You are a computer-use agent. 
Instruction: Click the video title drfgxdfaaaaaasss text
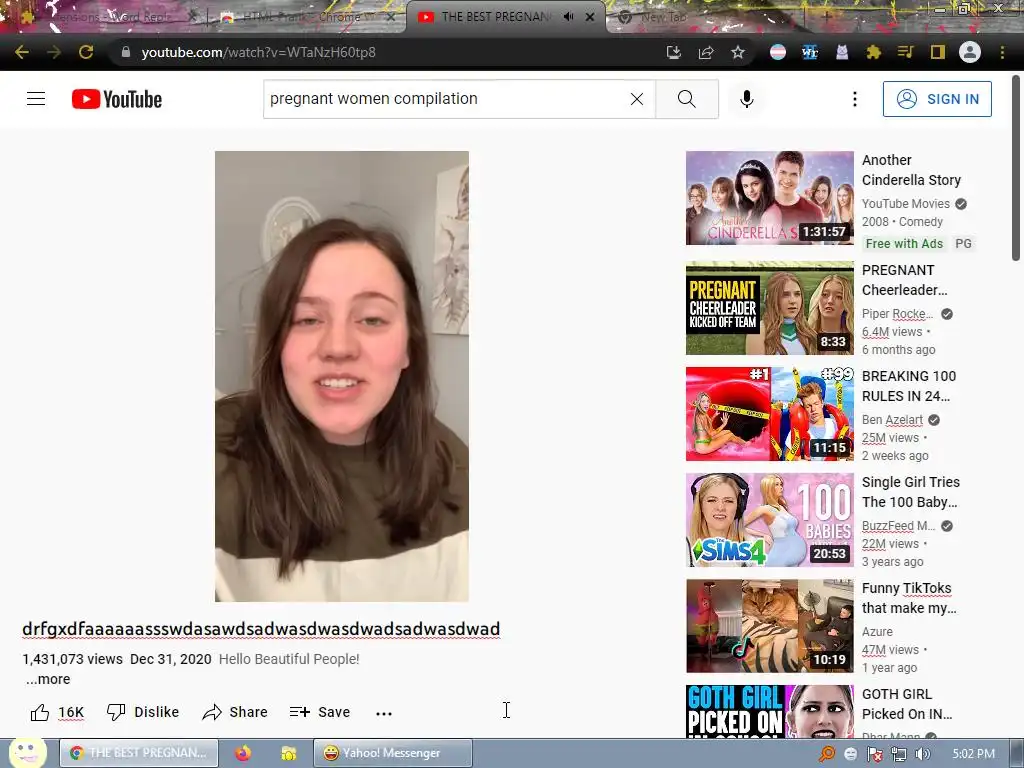(261, 629)
